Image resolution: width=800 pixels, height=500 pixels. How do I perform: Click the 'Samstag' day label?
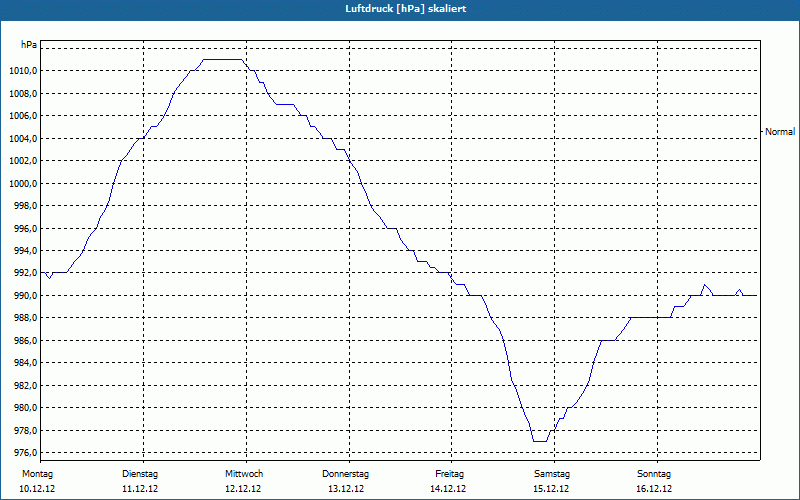[x=552, y=474]
